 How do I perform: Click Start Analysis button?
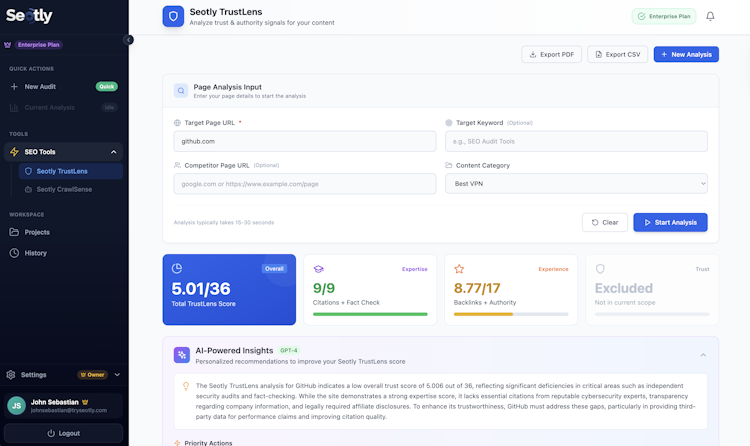click(670, 223)
